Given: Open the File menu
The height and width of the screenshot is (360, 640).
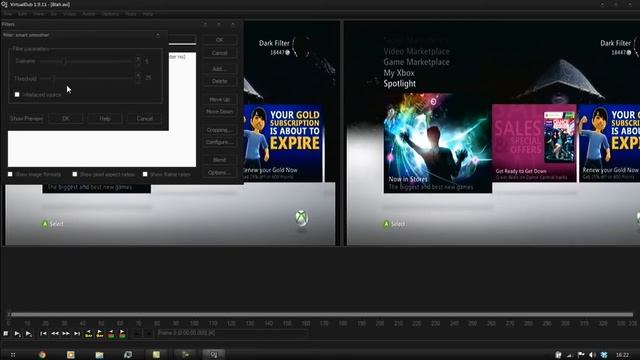Looking at the screenshot, I should 8,14.
